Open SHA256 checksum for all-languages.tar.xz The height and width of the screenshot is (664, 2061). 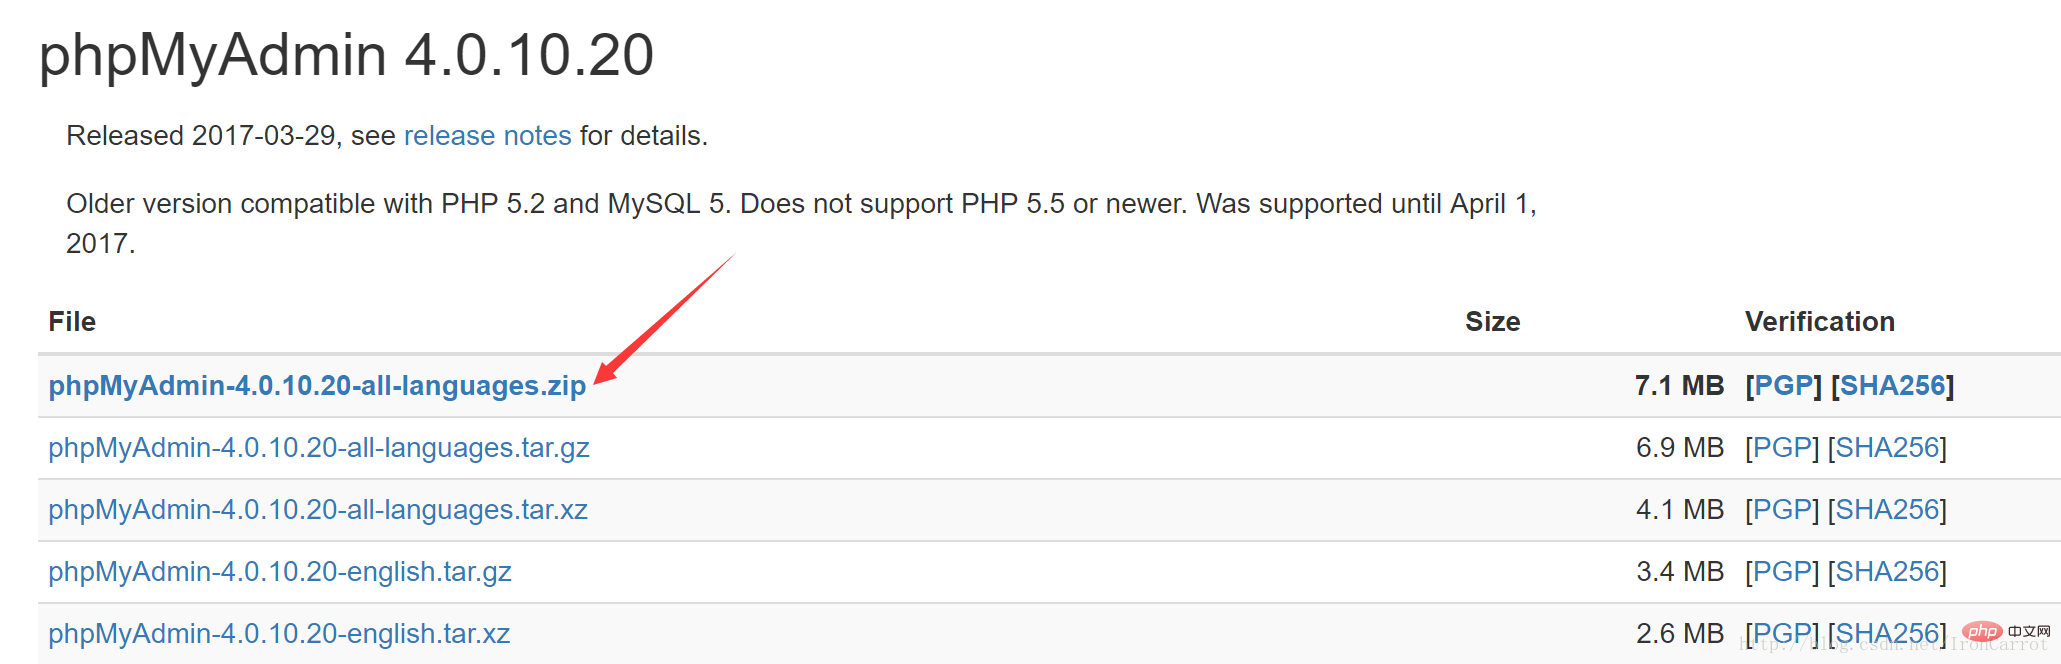(x=1887, y=510)
